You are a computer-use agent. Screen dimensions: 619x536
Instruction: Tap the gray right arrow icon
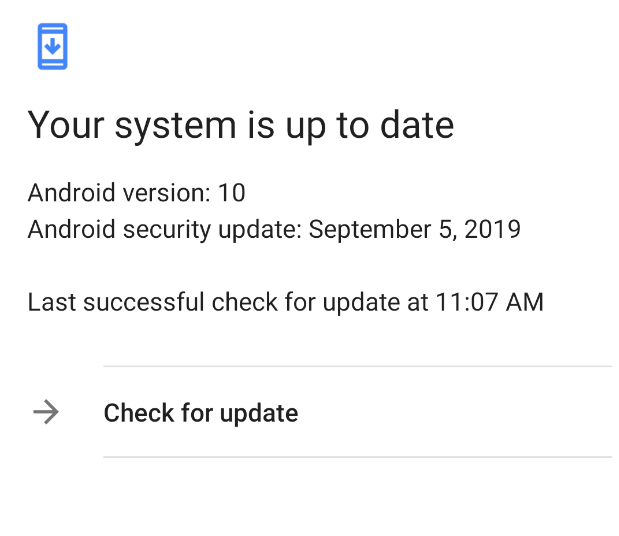(x=46, y=412)
